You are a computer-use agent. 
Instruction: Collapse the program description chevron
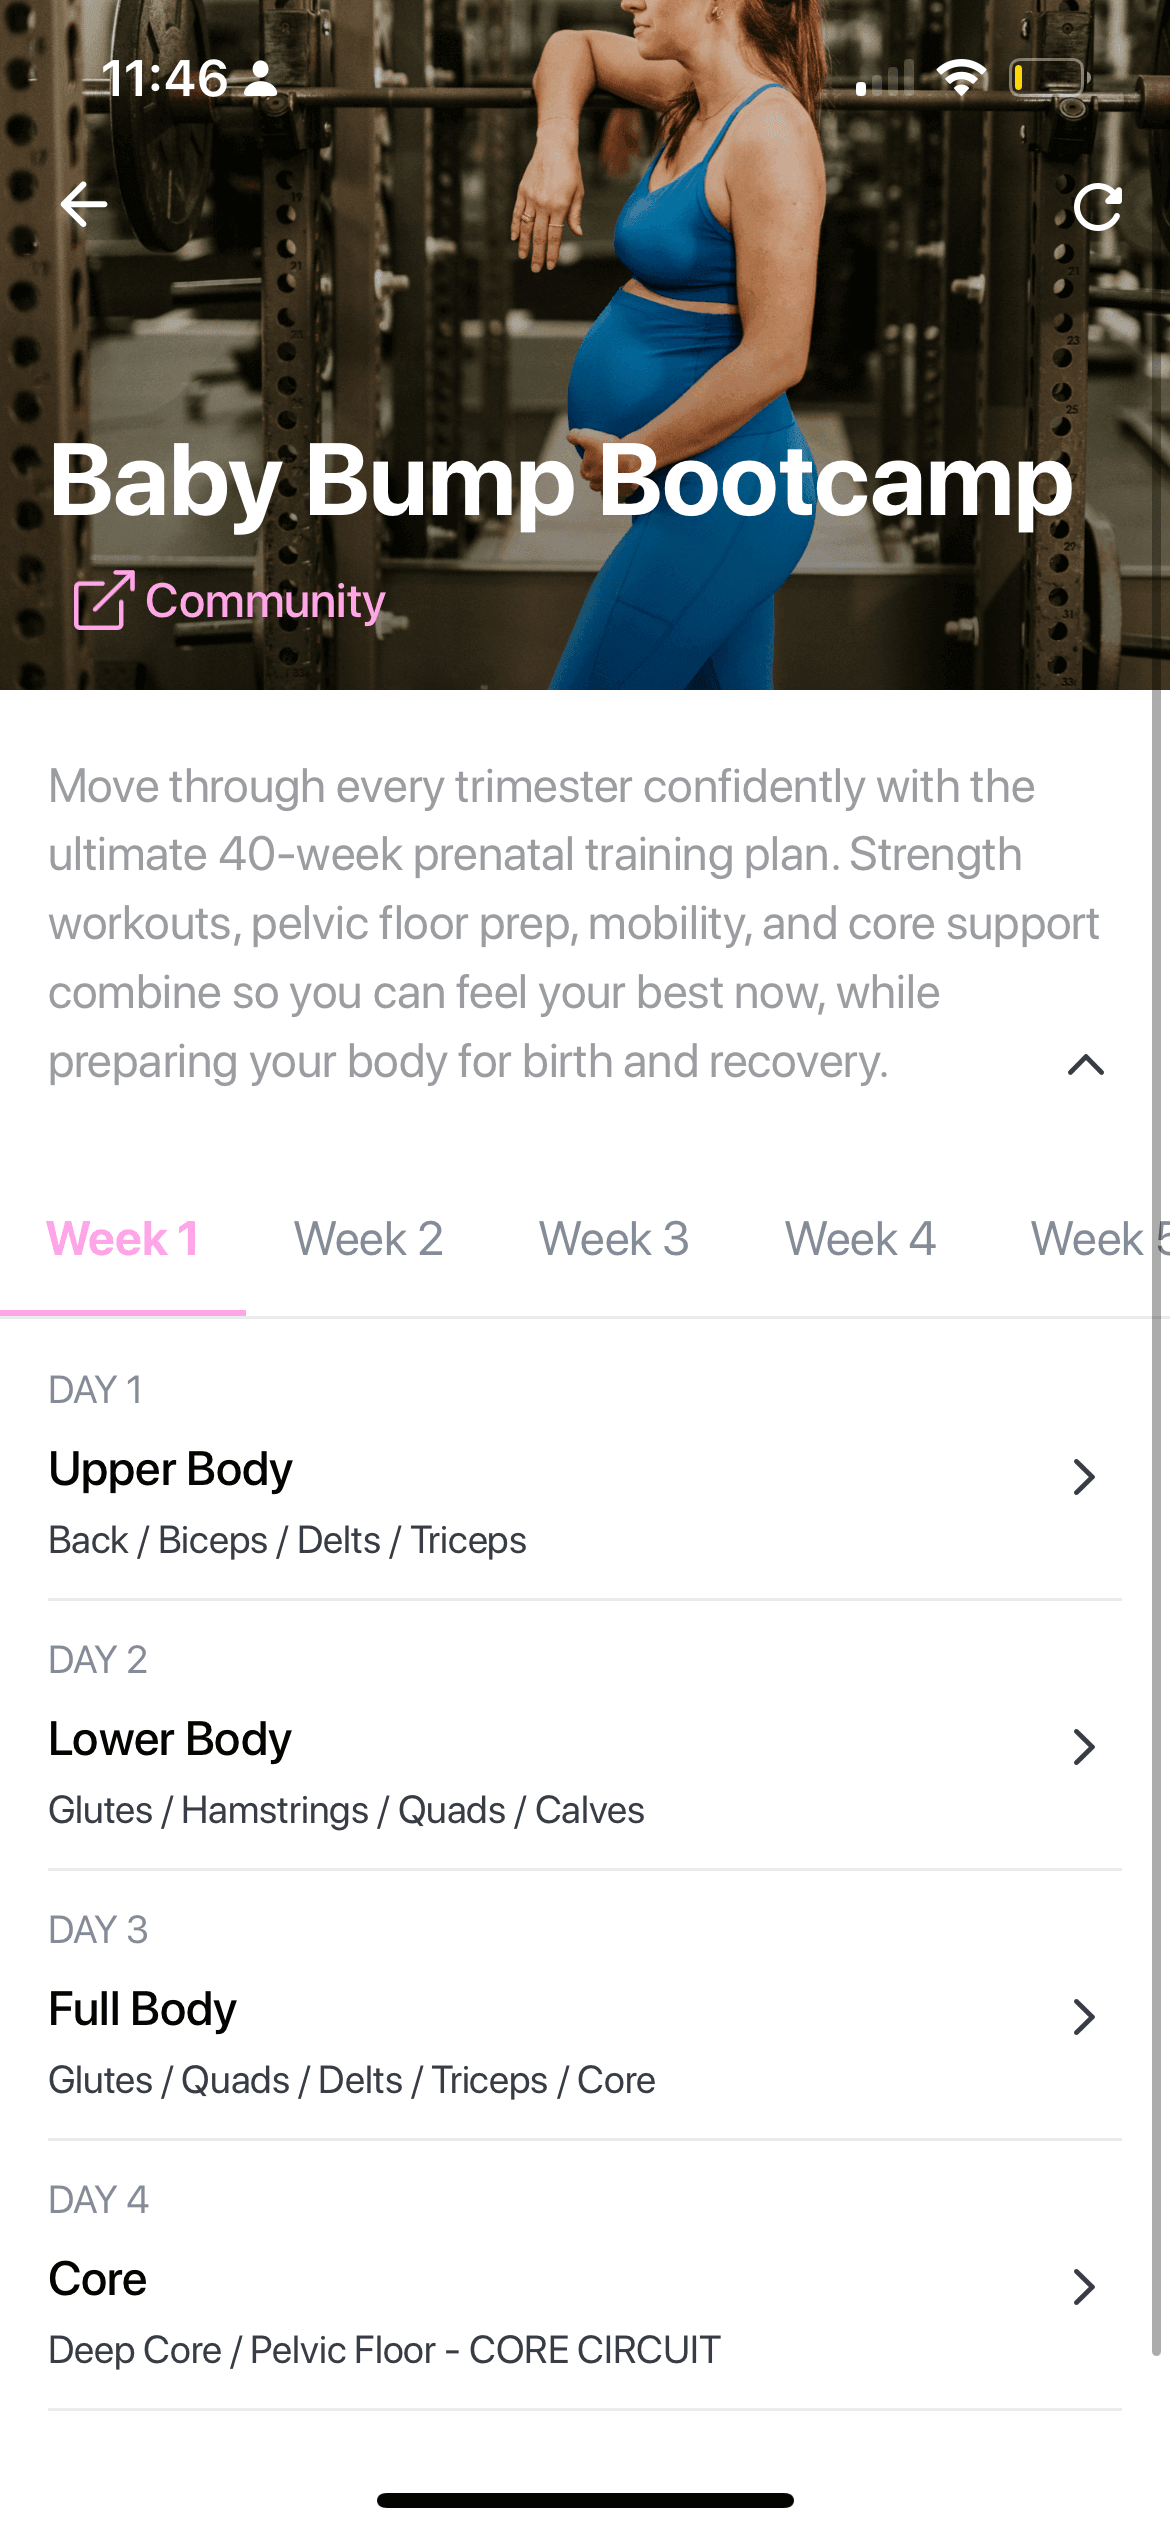pos(1085,1065)
